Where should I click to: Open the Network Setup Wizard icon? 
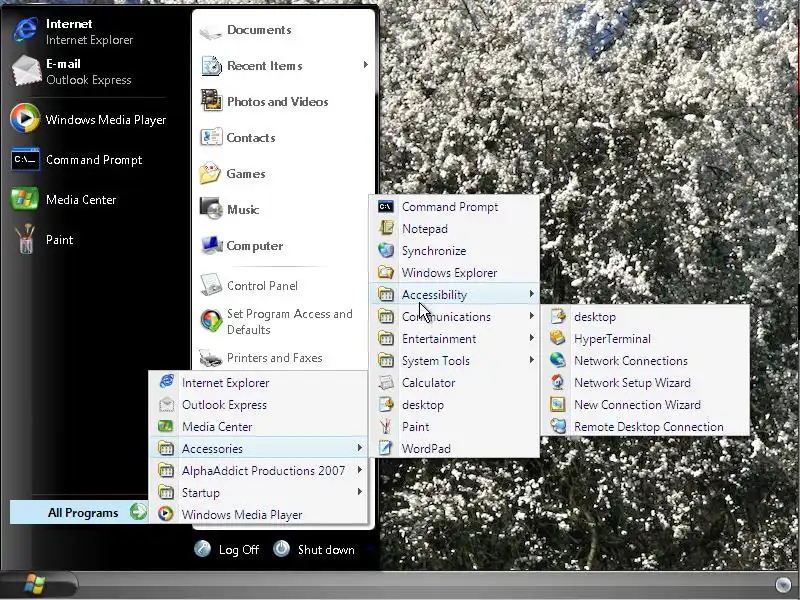558,382
